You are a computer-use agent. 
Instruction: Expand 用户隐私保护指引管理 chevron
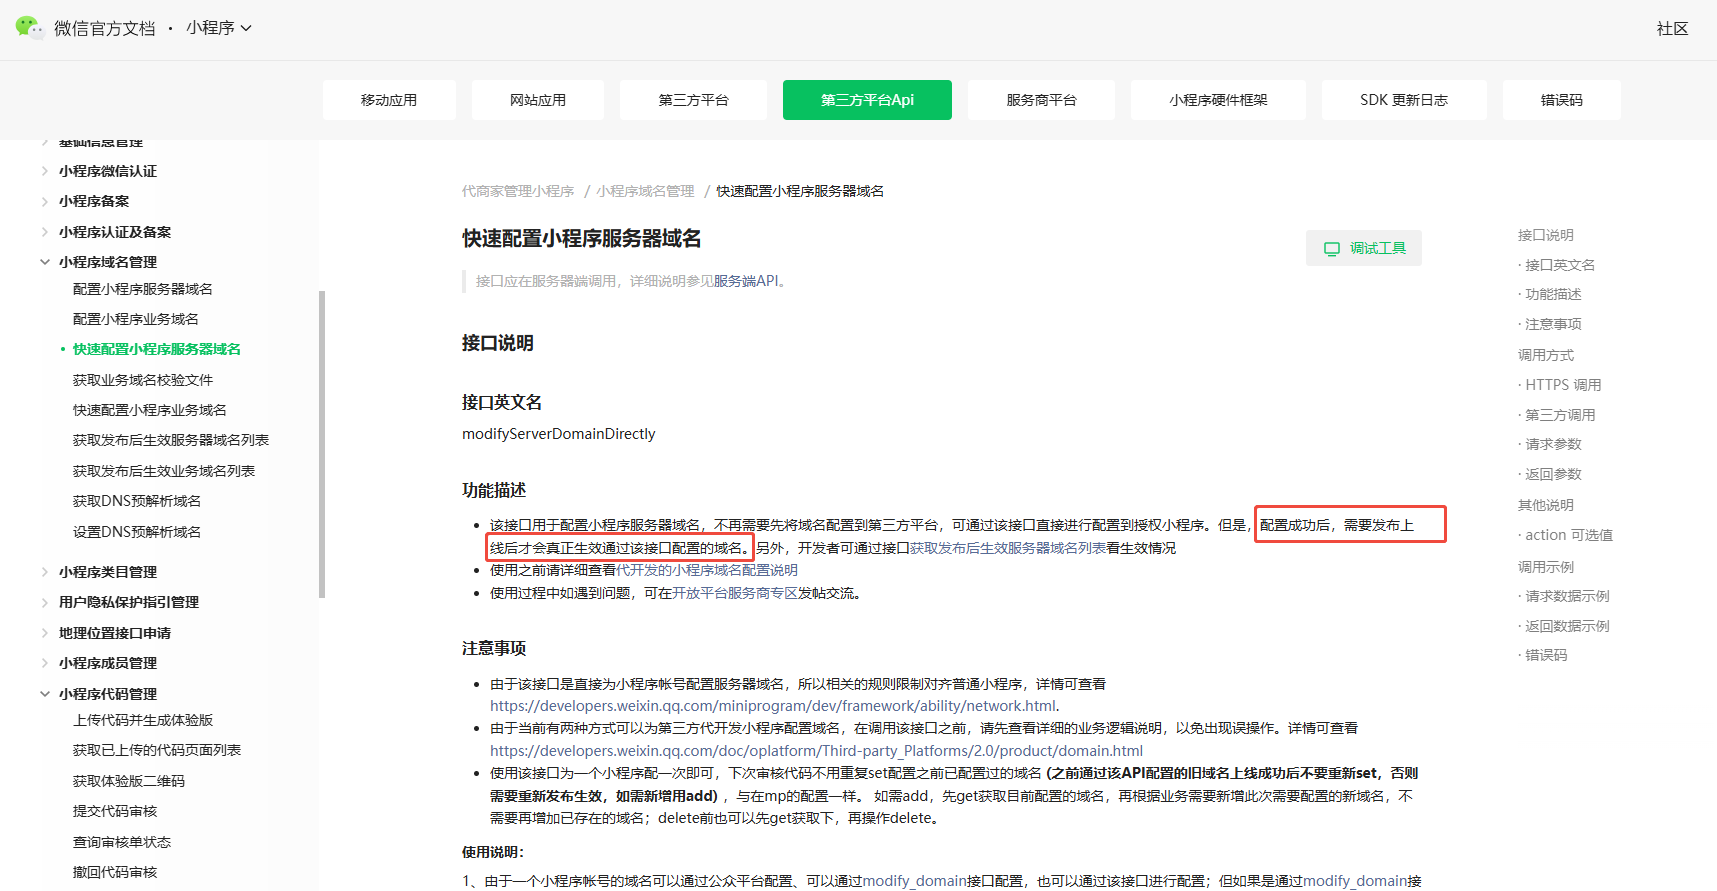pyautogui.click(x=45, y=602)
